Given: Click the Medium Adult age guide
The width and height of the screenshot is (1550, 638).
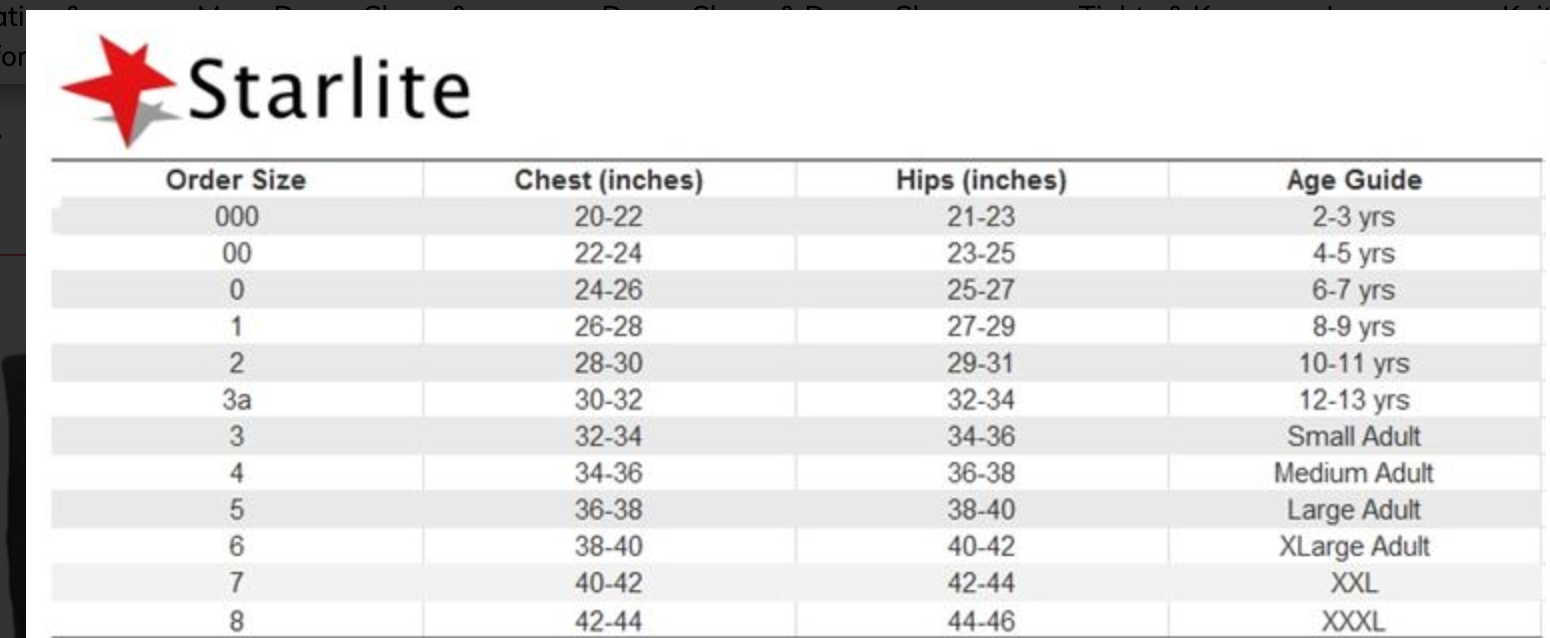Looking at the screenshot, I should pyautogui.click(x=1354, y=473).
